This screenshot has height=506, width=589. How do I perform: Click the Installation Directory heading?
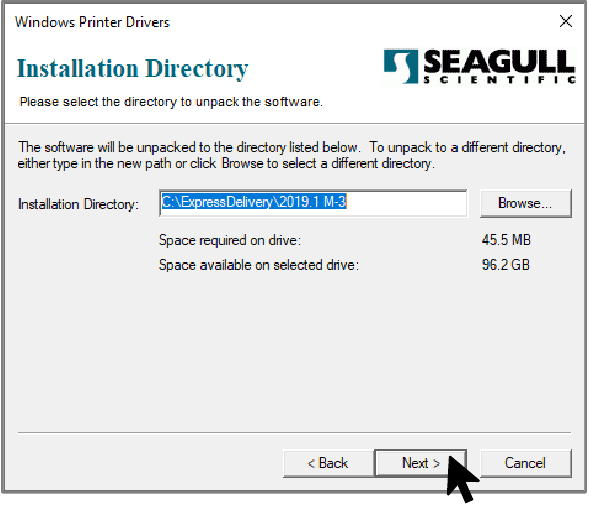(x=133, y=69)
